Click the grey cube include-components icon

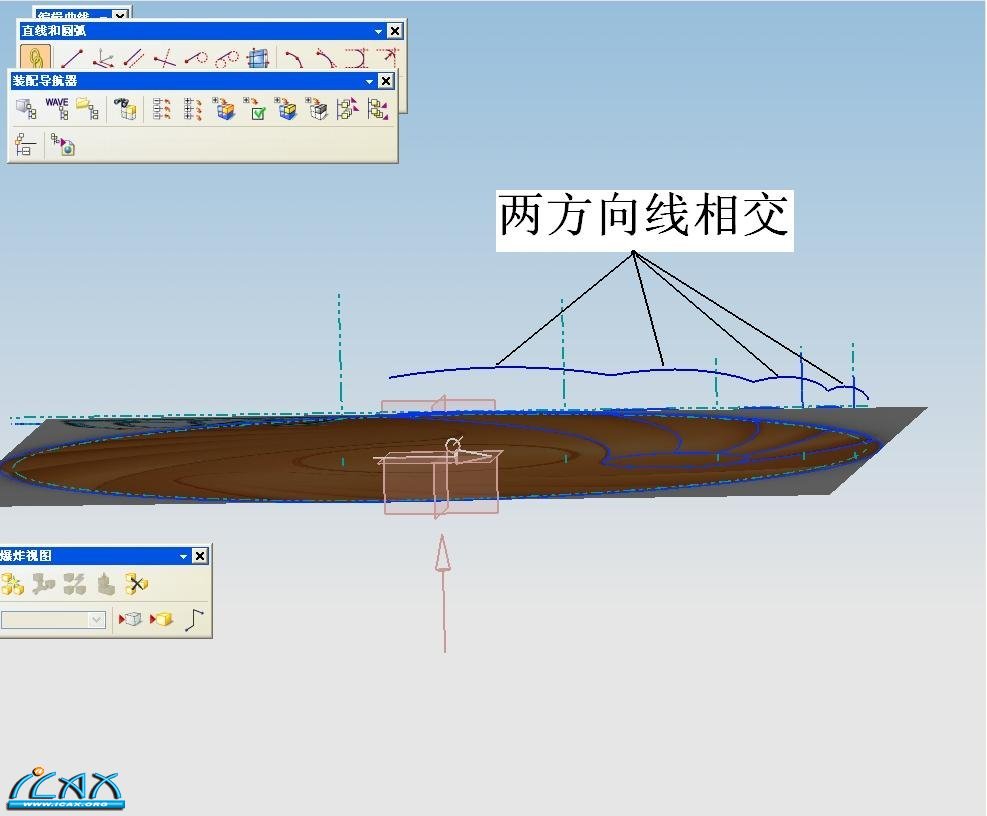(x=26, y=109)
